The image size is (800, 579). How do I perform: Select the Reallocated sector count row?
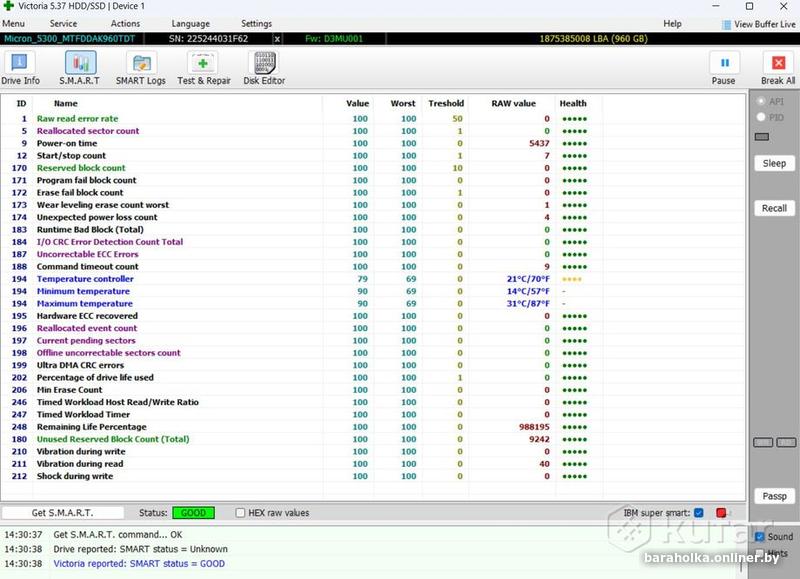point(88,131)
